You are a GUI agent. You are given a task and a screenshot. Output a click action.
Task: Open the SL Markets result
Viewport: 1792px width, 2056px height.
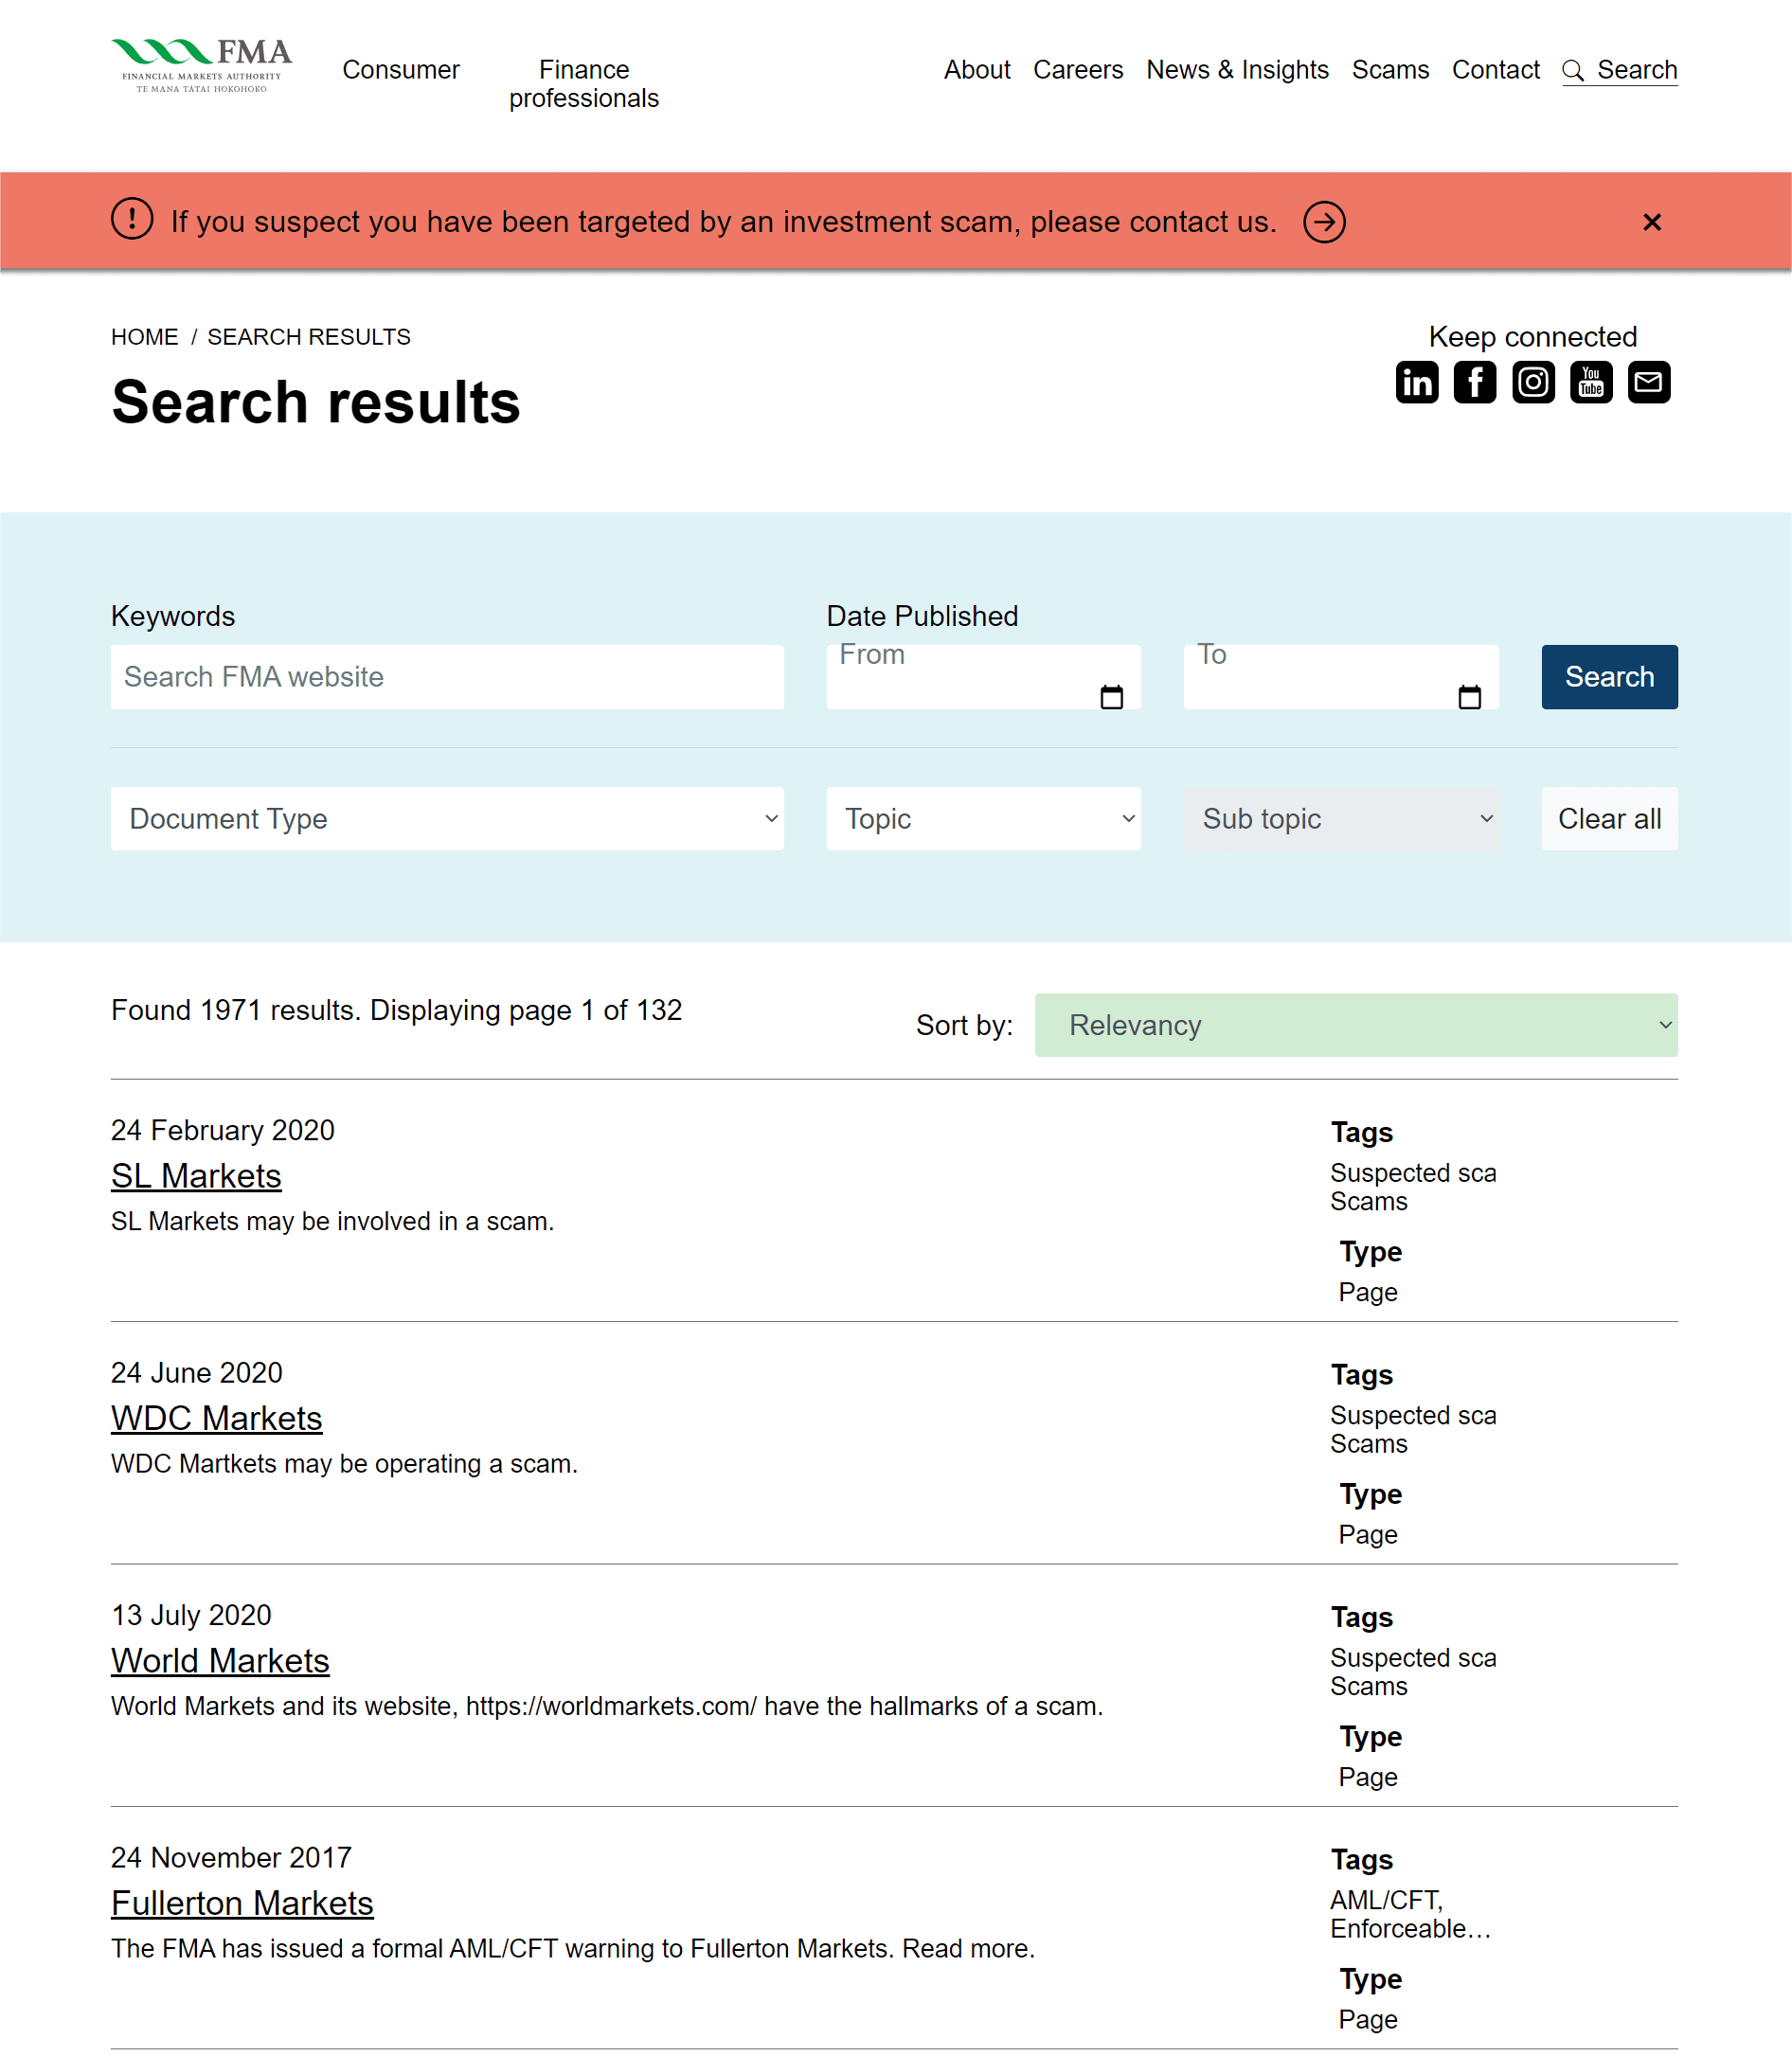[196, 1176]
